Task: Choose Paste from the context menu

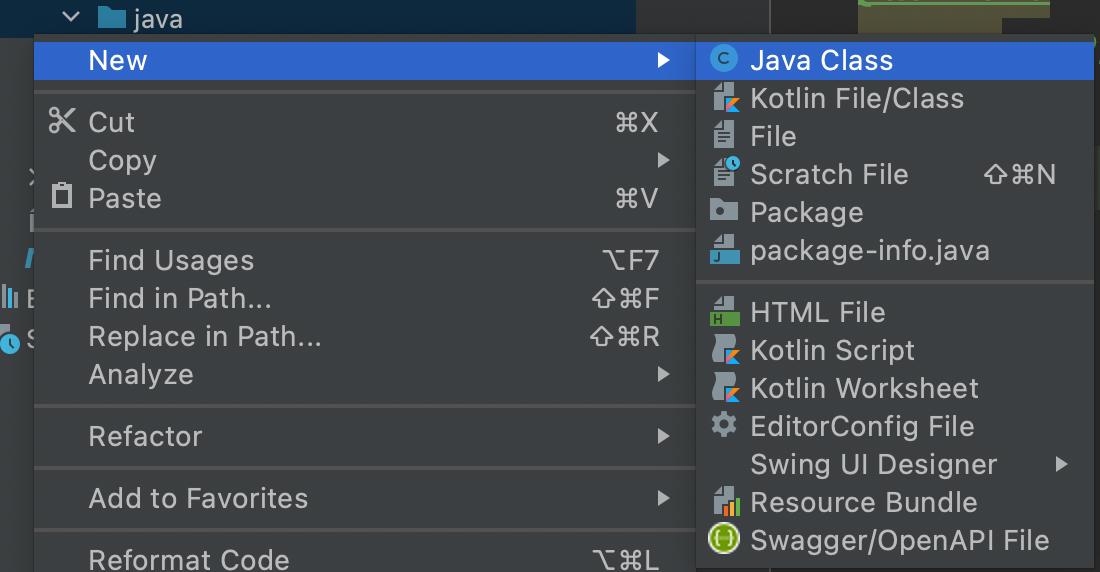Action: (365, 198)
